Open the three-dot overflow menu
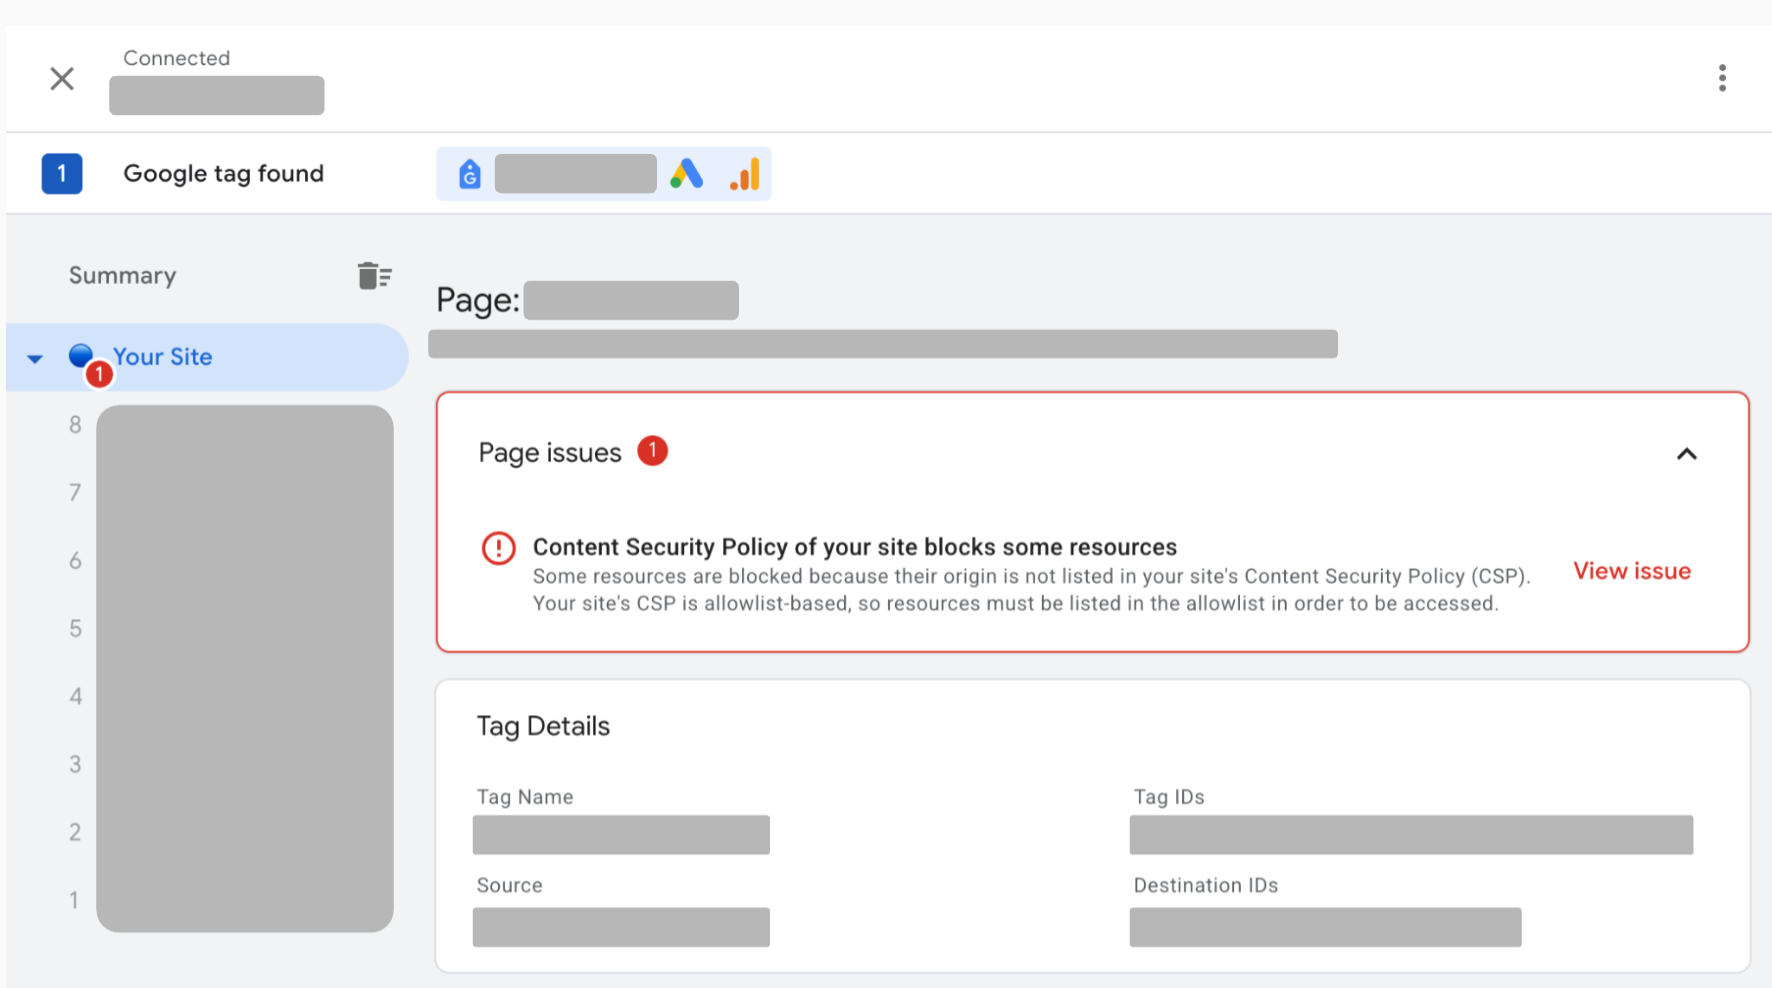The width and height of the screenshot is (1772, 988). click(1722, 77)
